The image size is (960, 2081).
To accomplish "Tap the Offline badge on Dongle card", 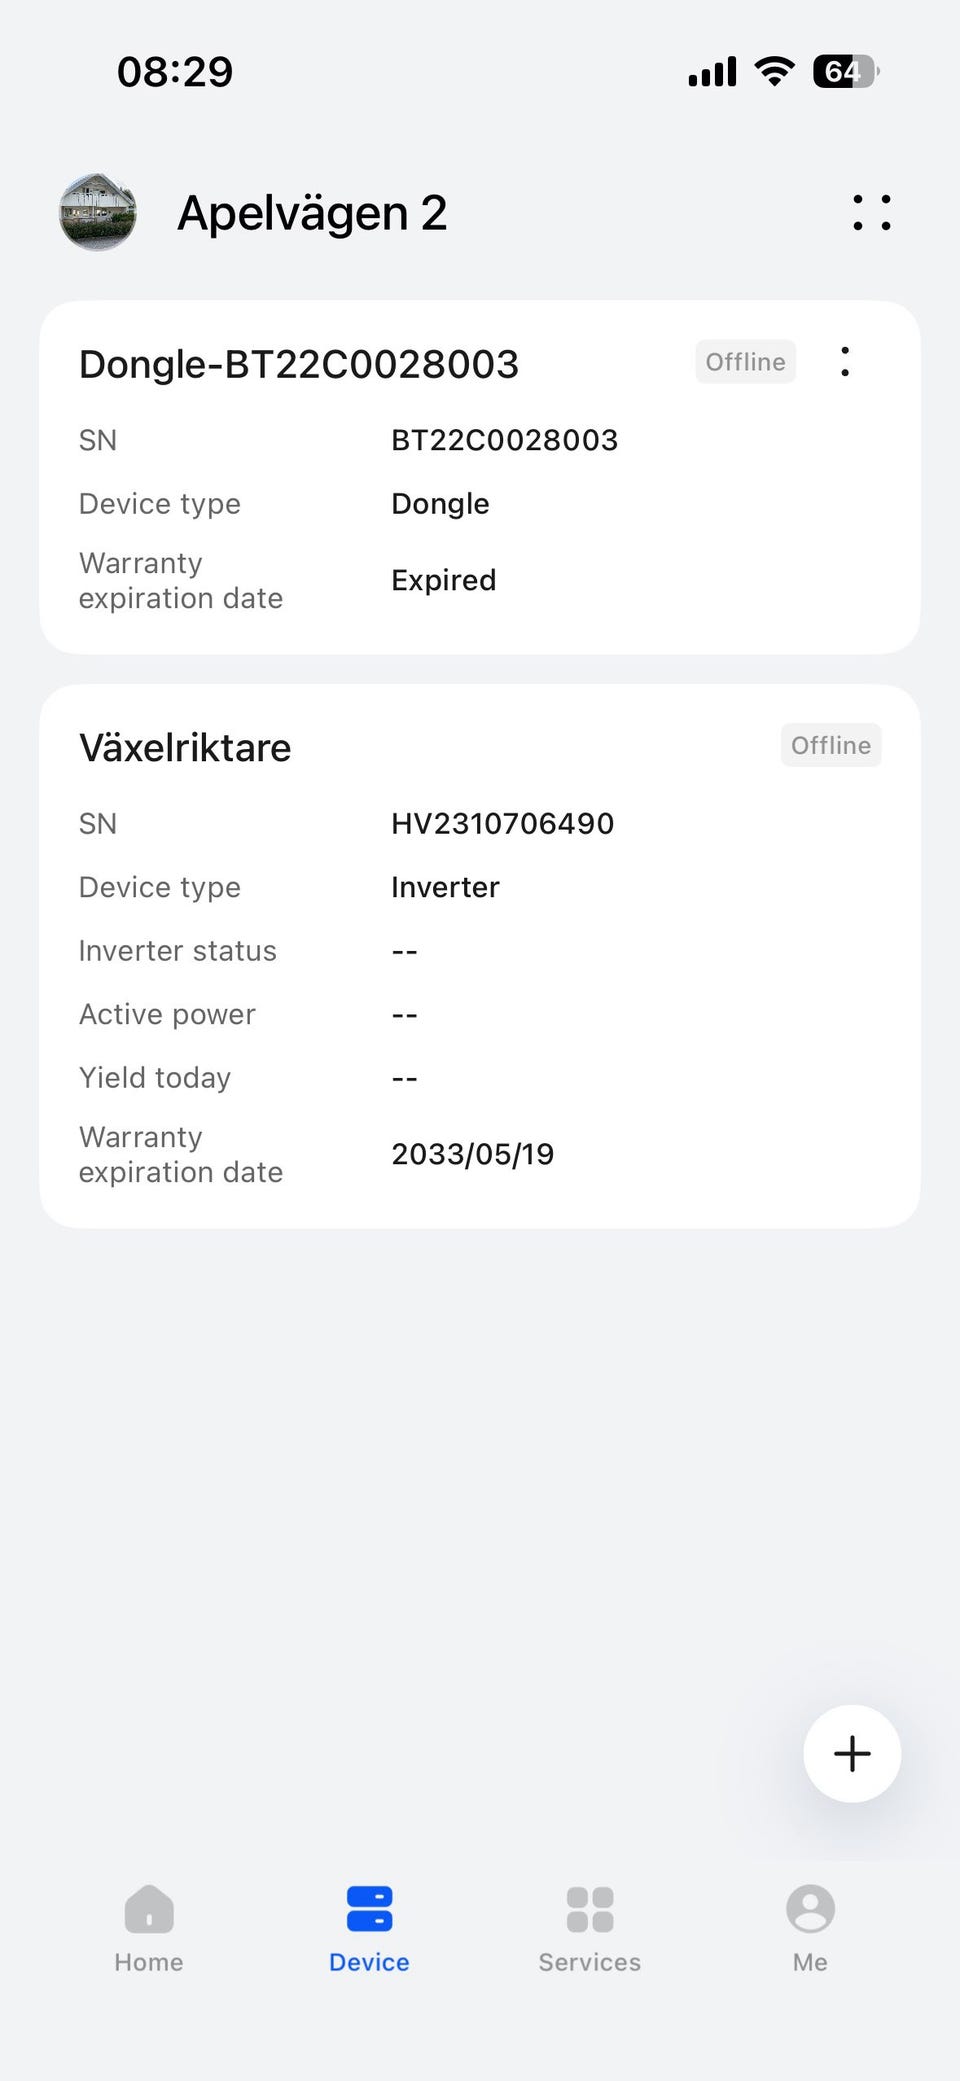I will (x=745, y=362).
